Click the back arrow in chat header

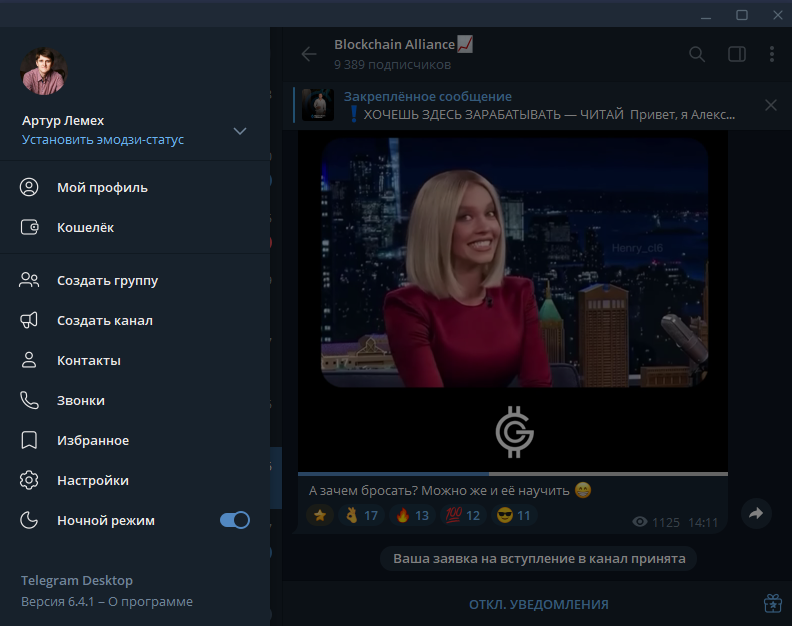(x=309, y=54)
